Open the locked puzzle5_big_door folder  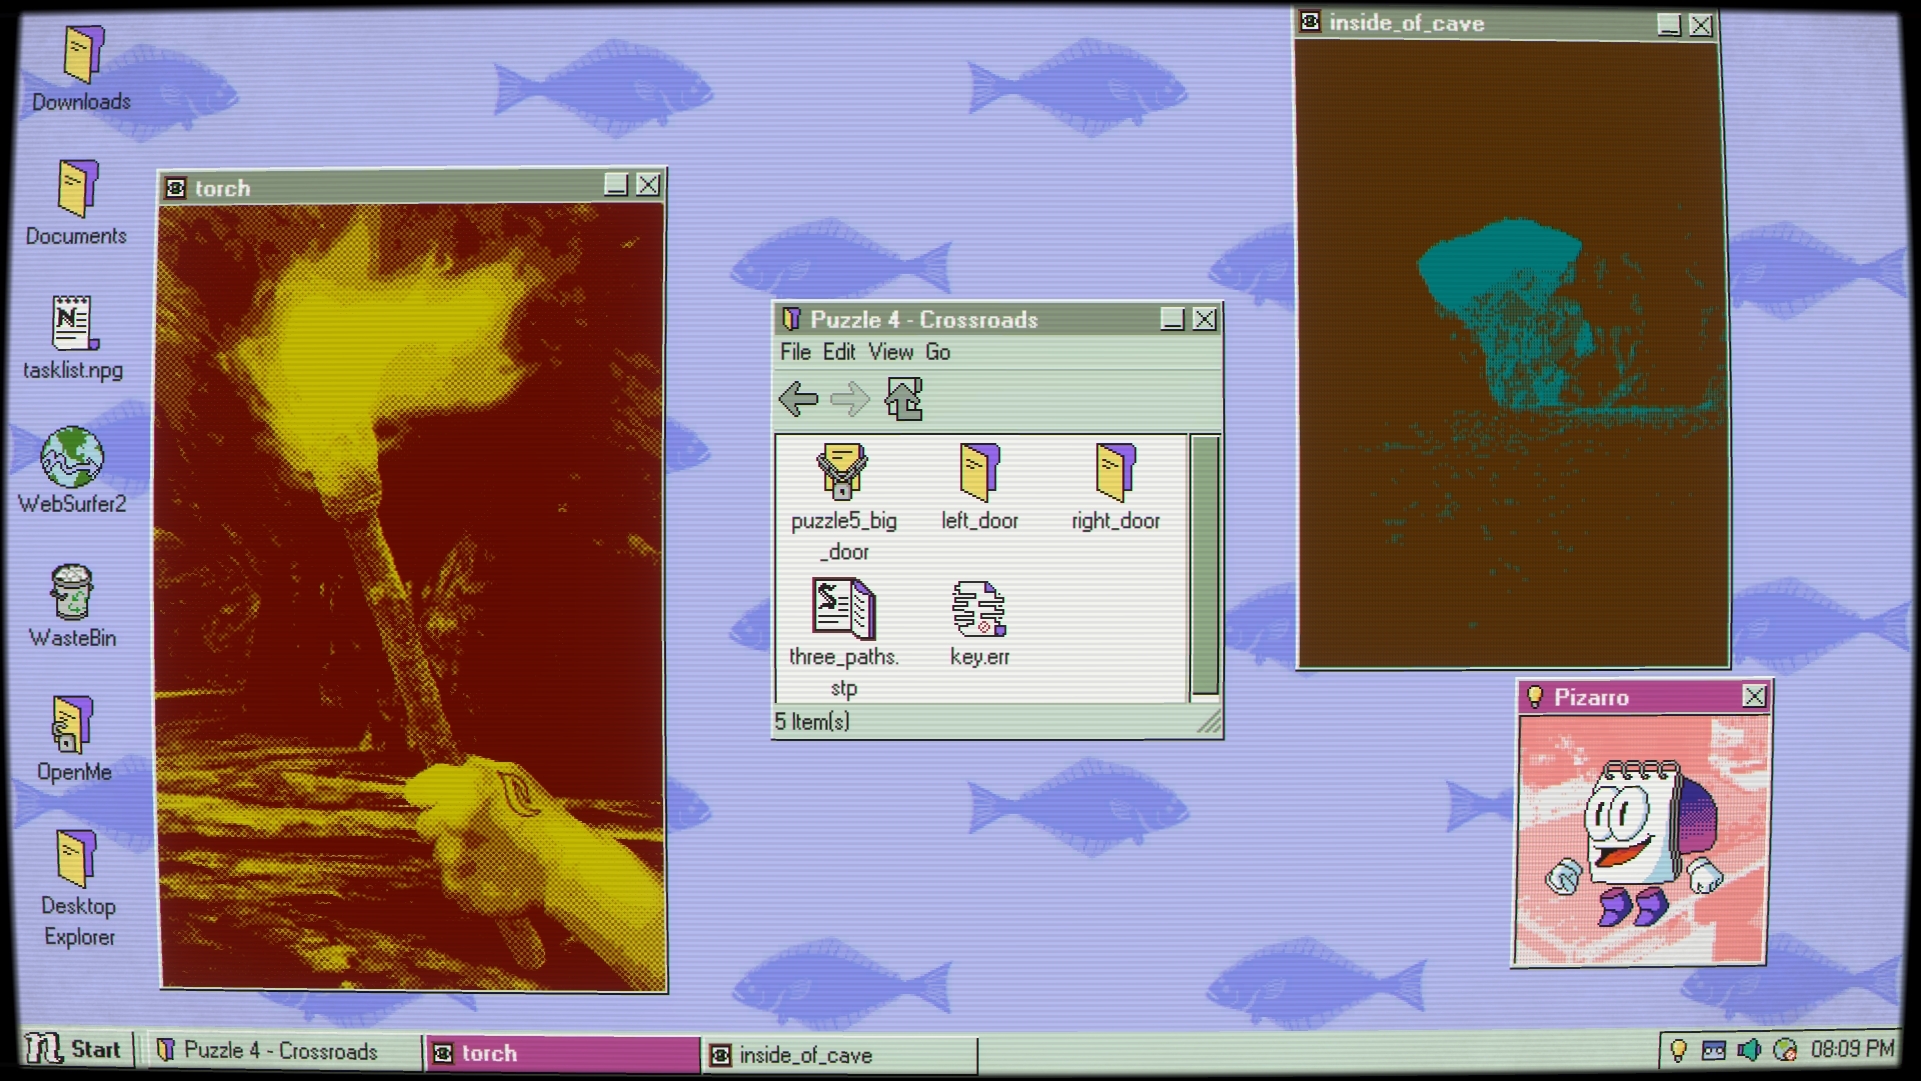point(842,473)
